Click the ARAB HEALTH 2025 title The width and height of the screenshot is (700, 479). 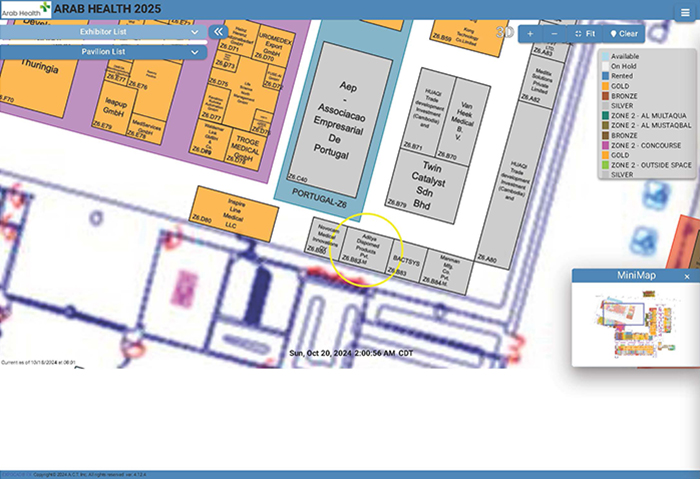(107, 9)
